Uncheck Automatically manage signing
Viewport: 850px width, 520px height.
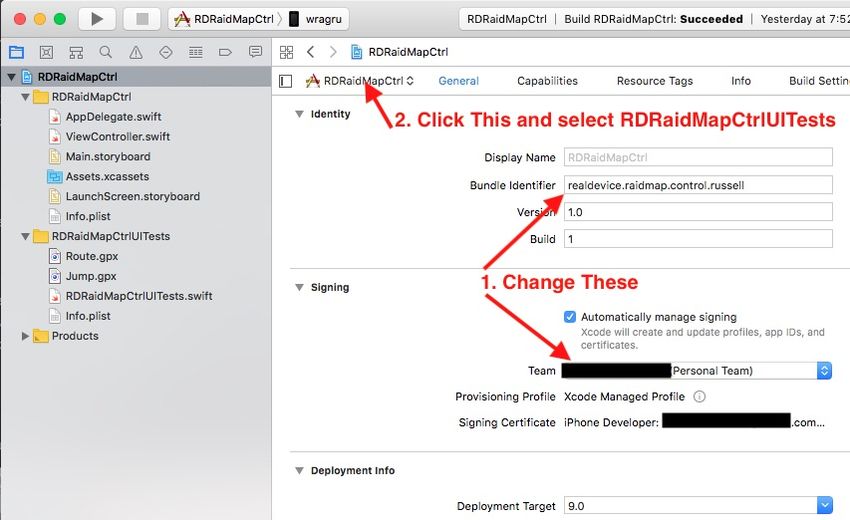tap(570, 317)
